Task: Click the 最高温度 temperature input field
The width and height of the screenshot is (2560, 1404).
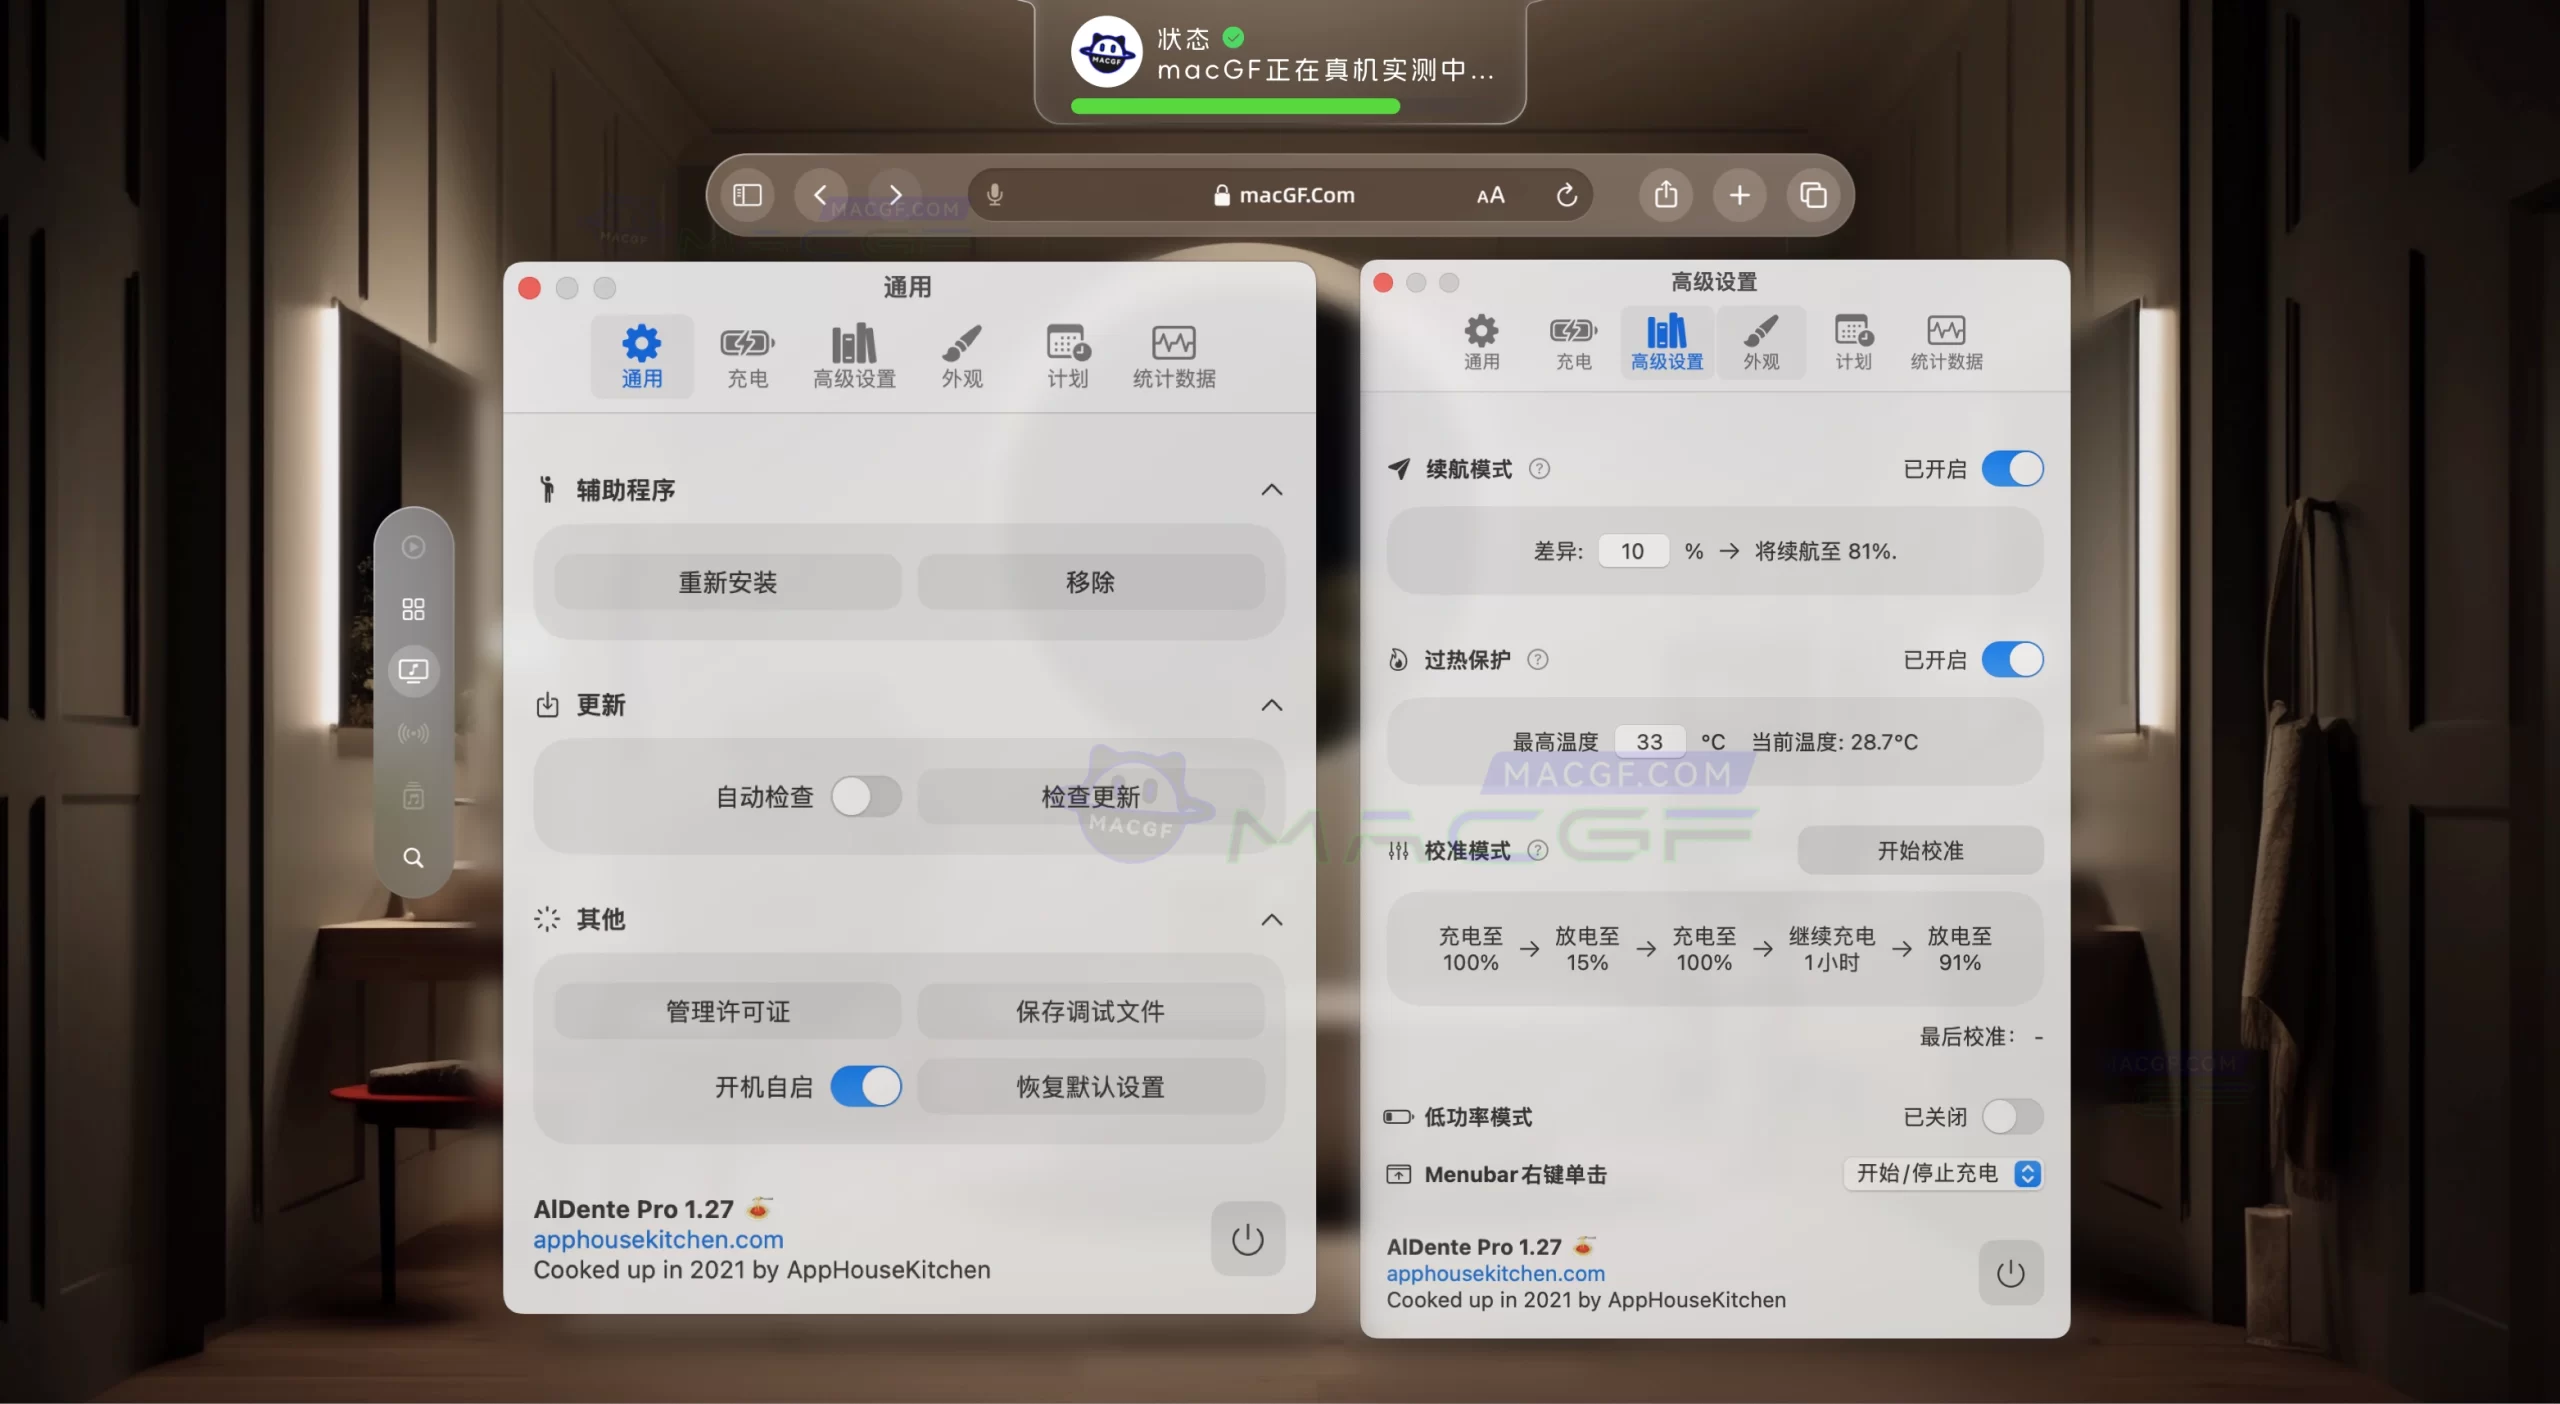Action: pos(1649,742)
